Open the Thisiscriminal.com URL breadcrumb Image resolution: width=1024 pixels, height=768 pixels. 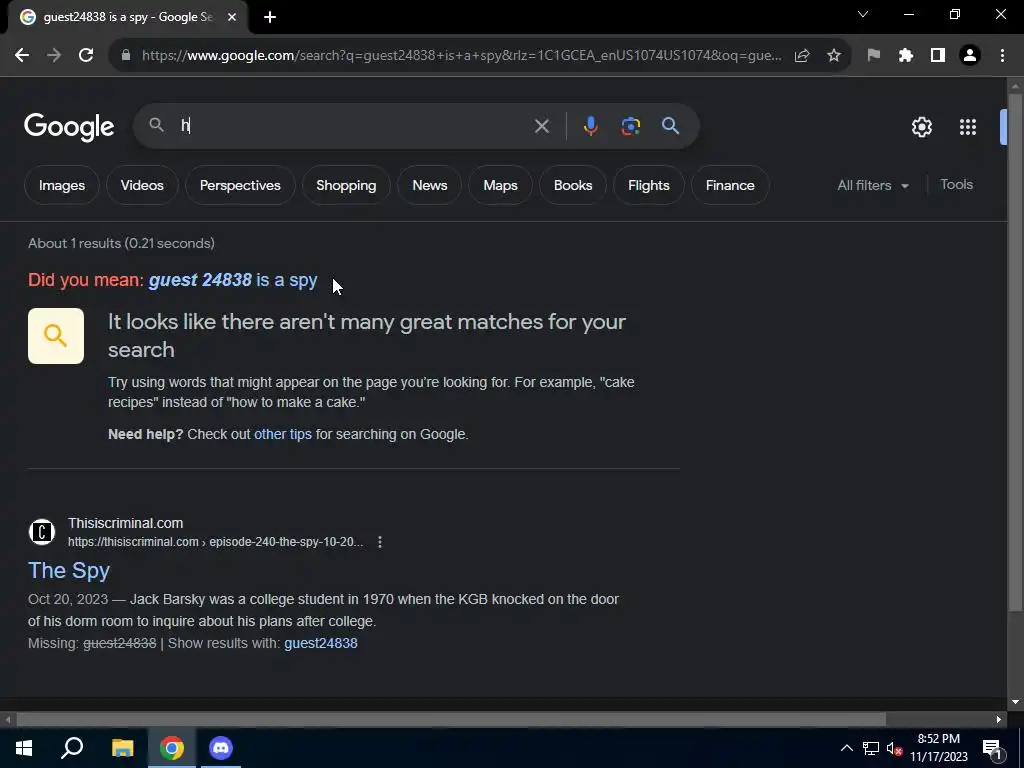click(x=216, y=542)
